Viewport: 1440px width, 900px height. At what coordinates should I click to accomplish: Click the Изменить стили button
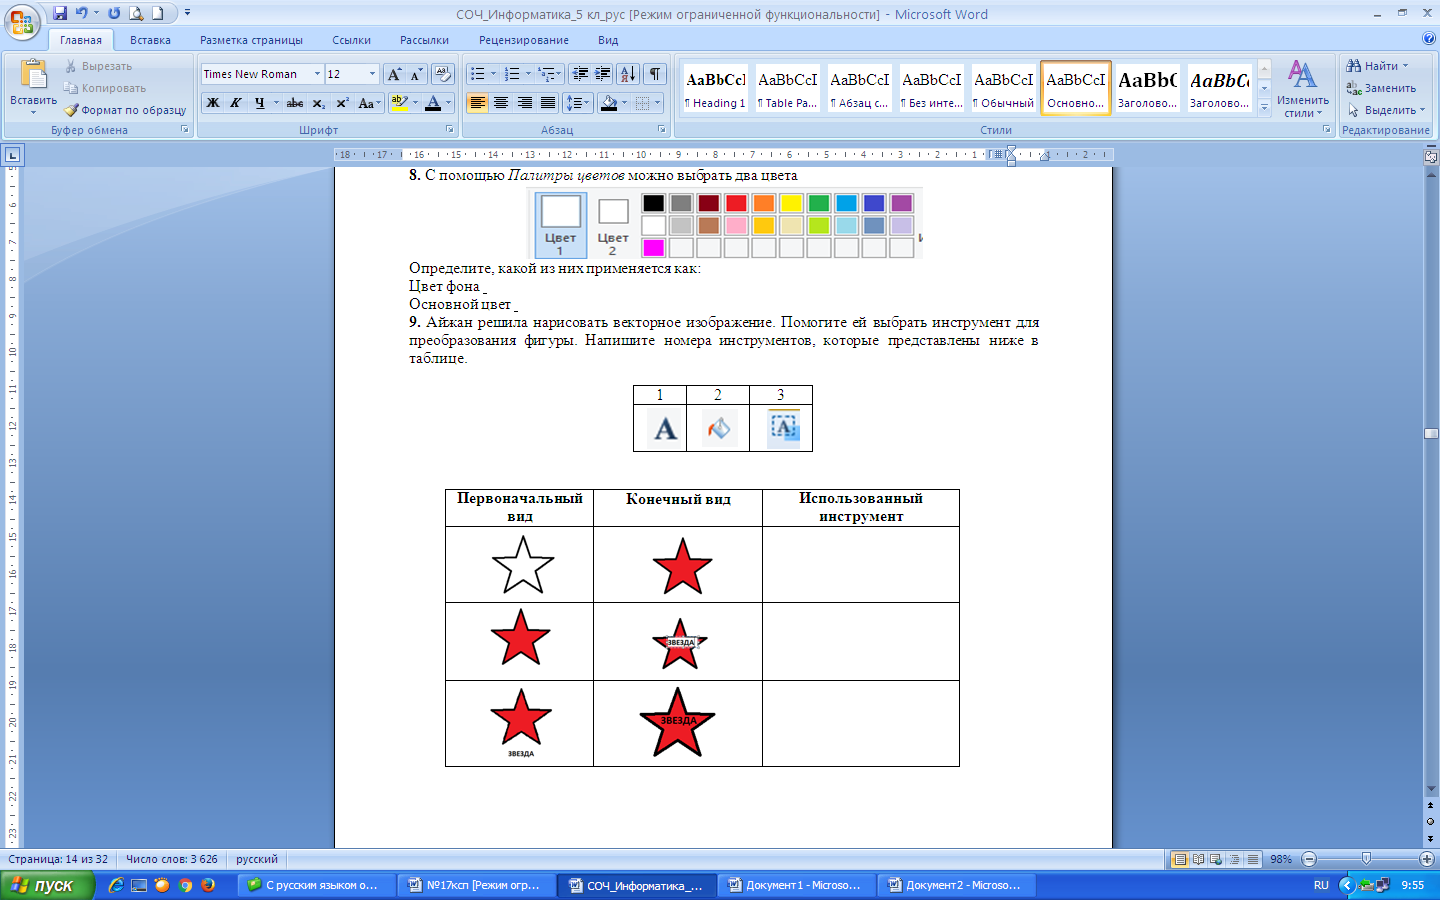click(x=1302, y=88)
